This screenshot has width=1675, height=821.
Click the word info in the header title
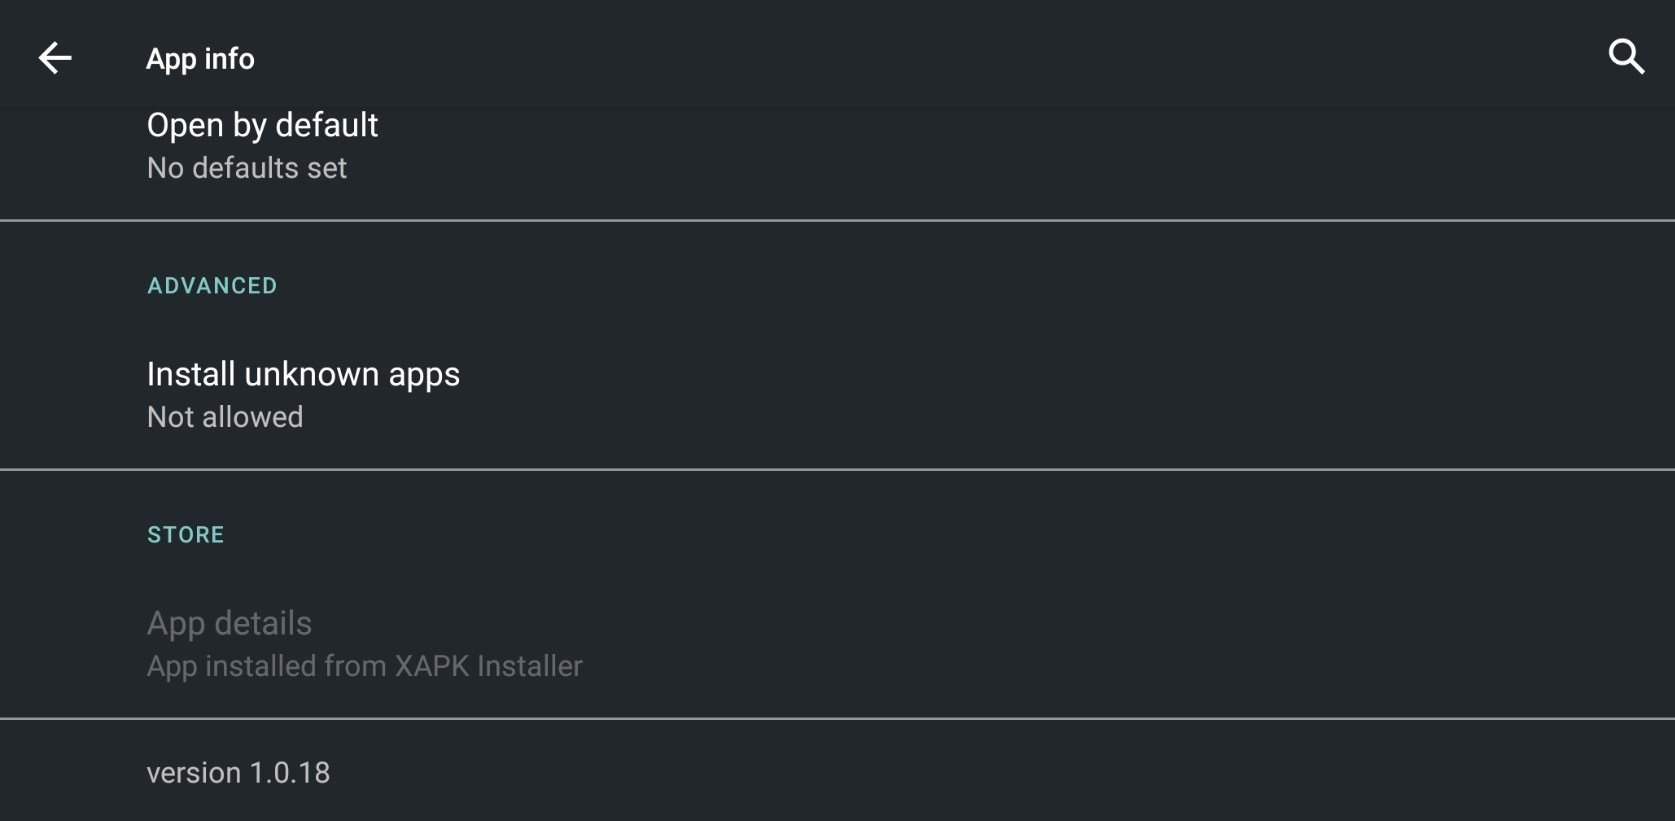pos(229,59)
